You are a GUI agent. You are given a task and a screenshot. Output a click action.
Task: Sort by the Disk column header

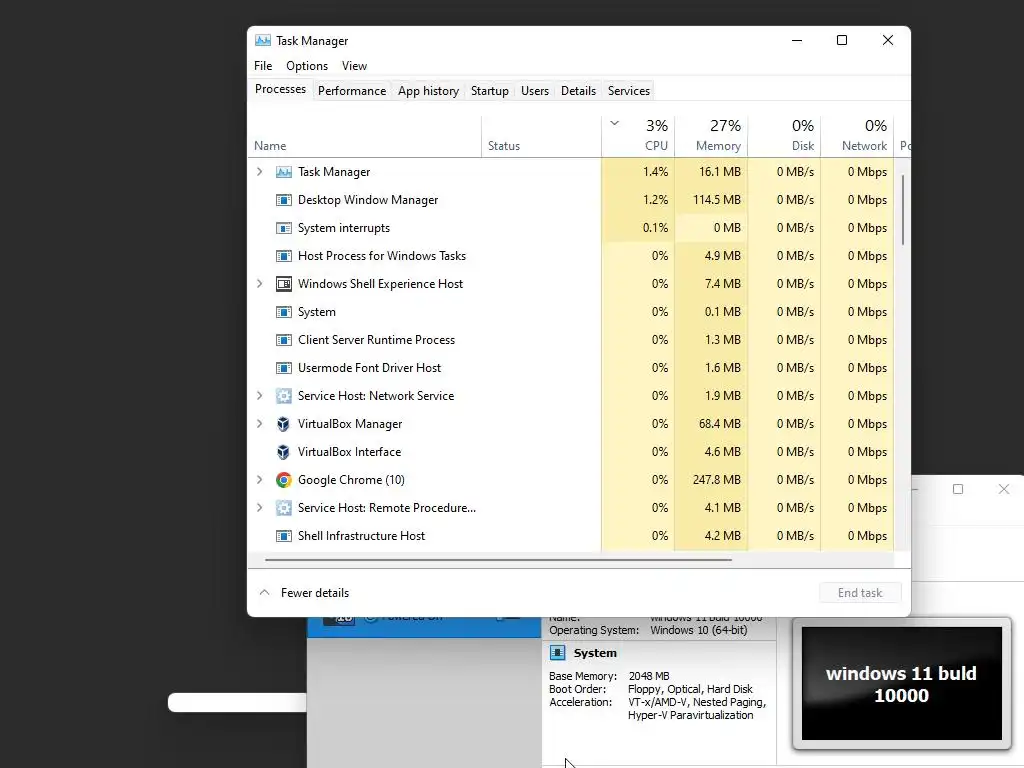pyautogui.click(x=784, y=136)
